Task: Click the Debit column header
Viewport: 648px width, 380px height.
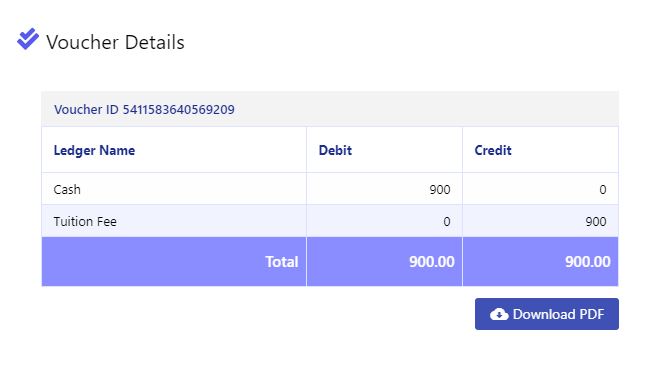Action: (335, 150)
